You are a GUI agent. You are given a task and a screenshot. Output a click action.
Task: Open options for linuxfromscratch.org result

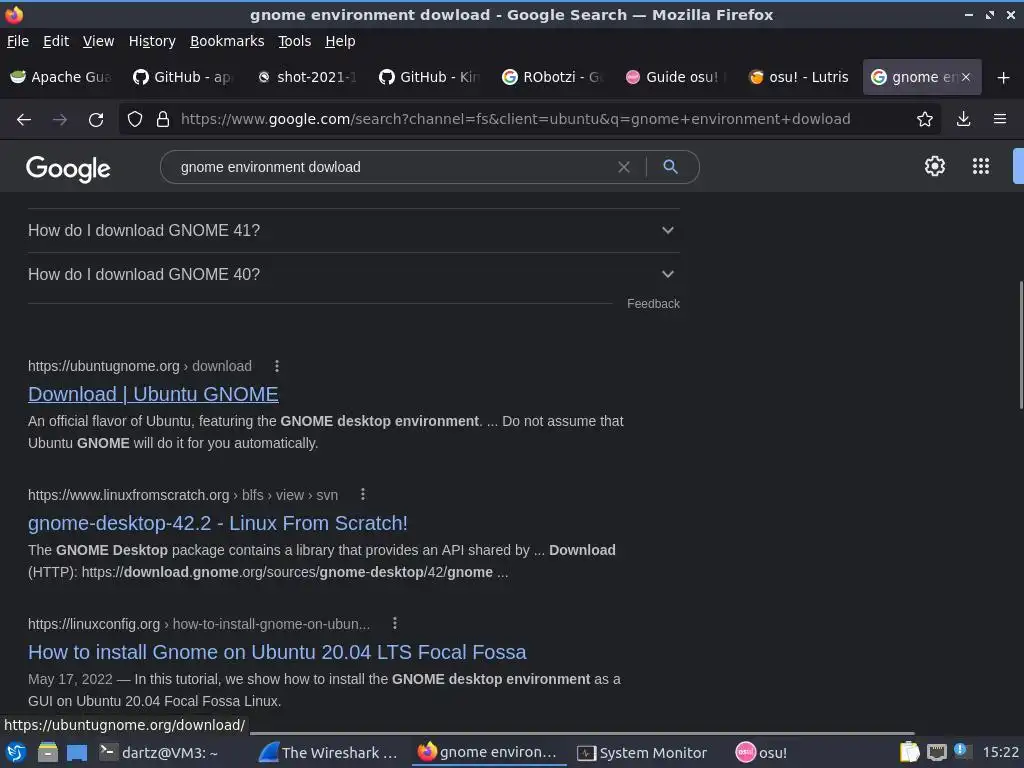click(x=363, y=494)
